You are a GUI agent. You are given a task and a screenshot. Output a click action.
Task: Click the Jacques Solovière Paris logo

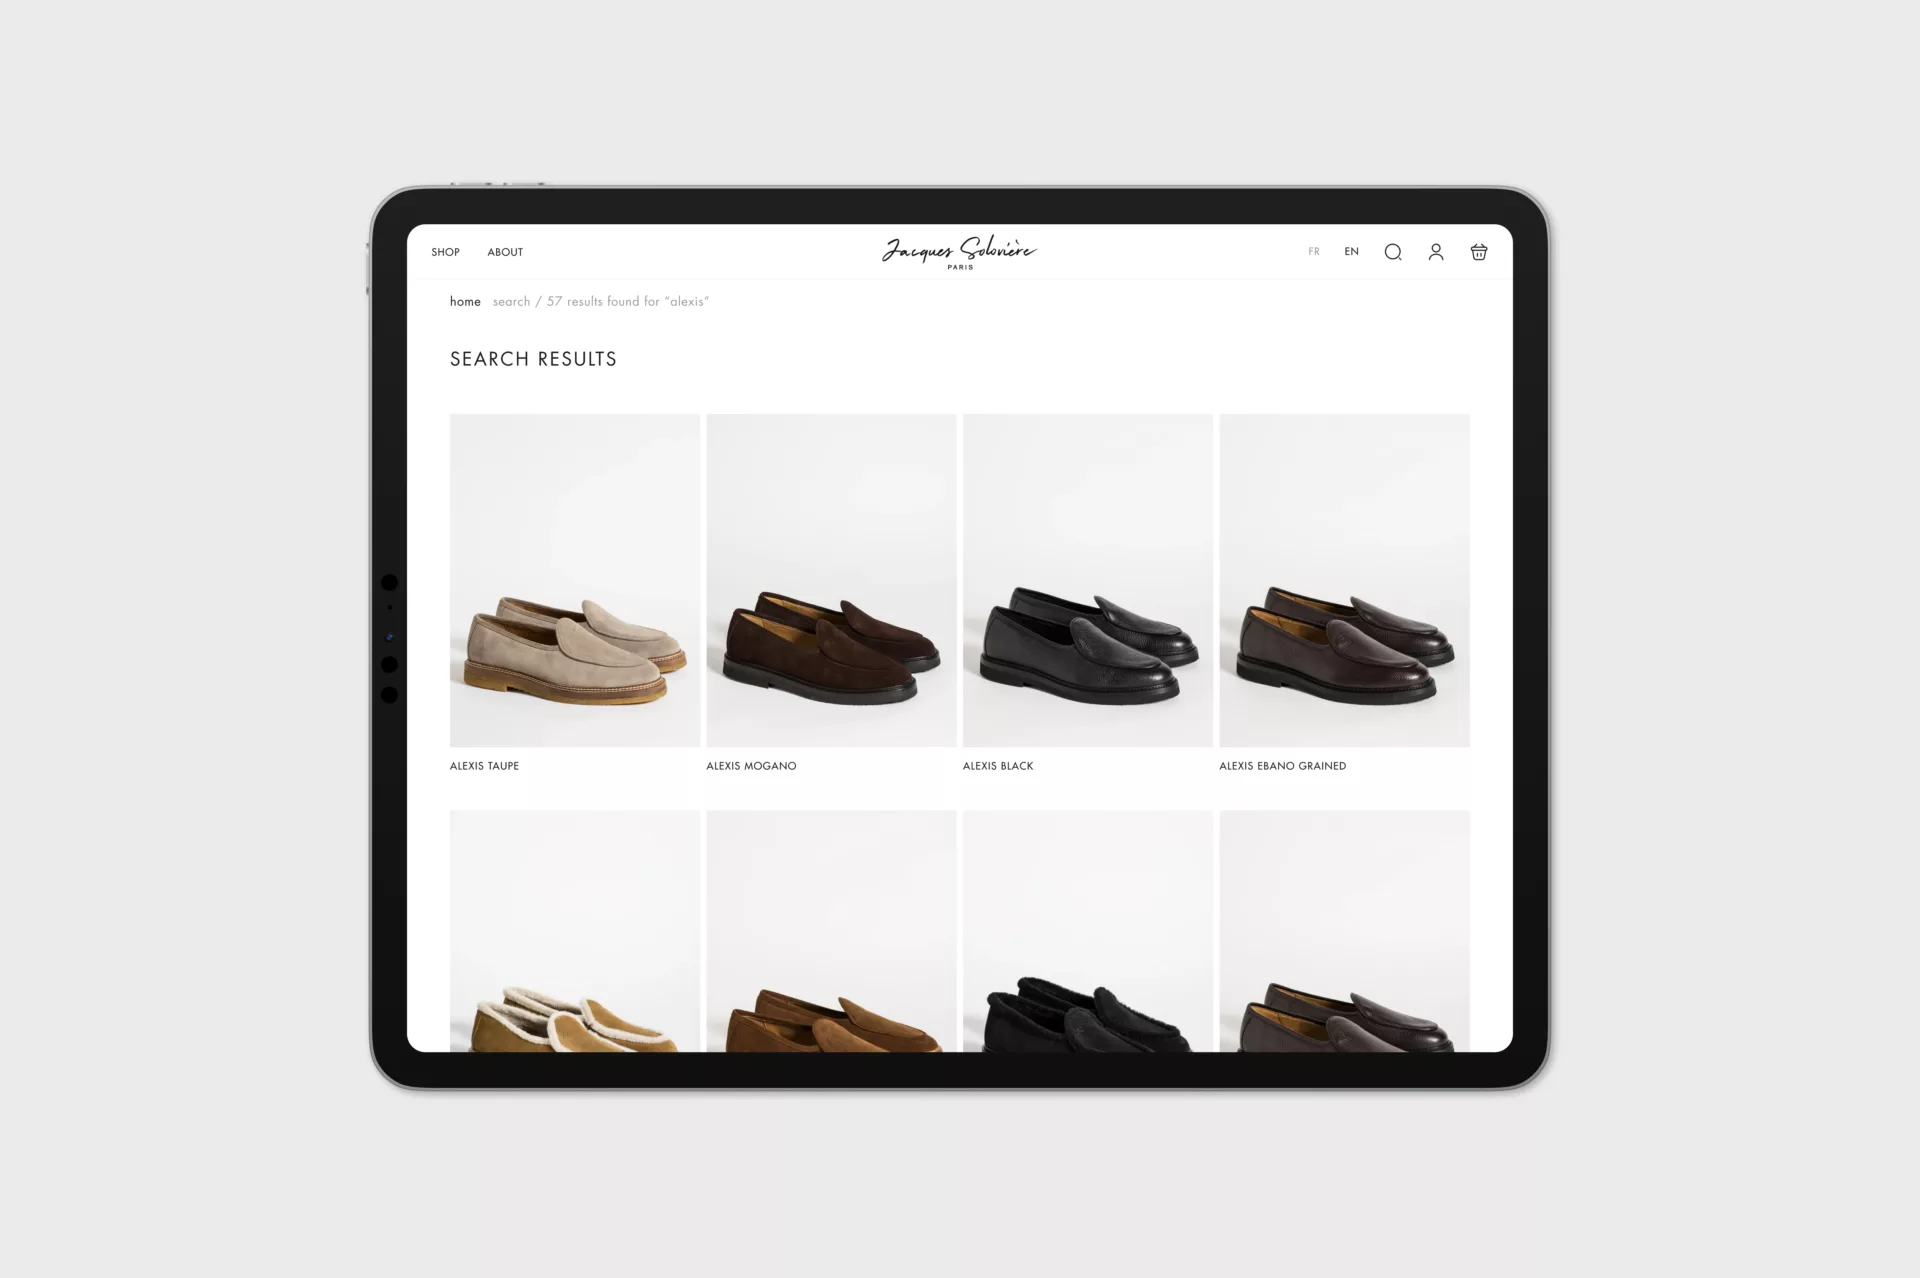click(959, 253)
